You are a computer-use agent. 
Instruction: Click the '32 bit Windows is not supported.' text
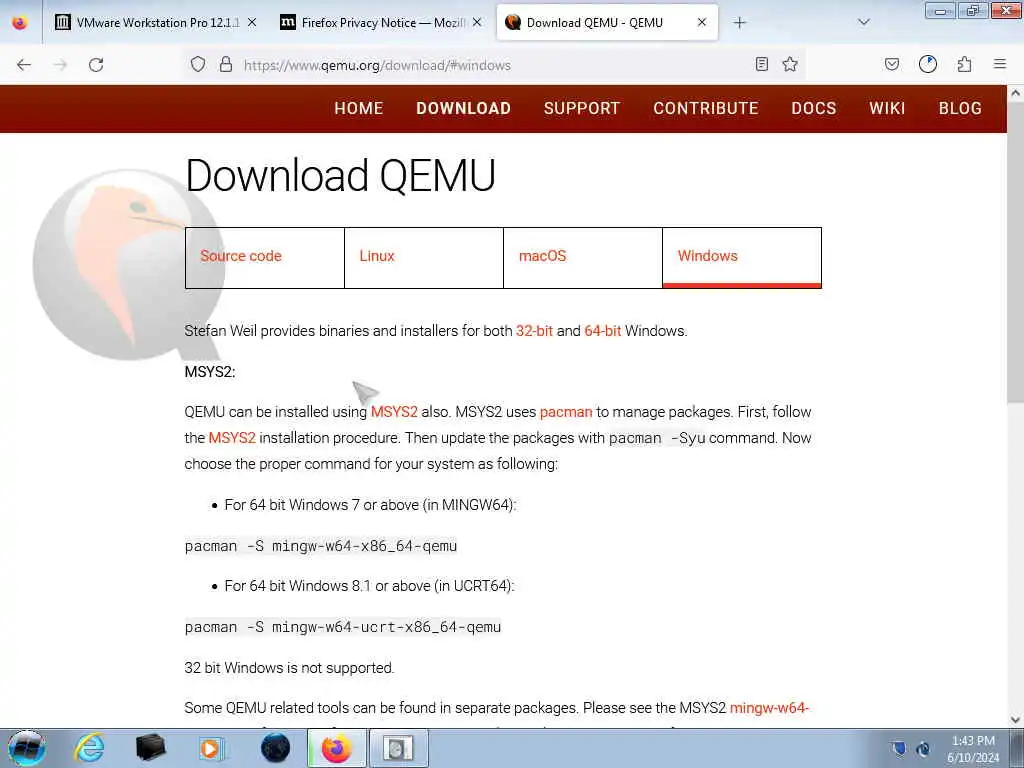289,668
